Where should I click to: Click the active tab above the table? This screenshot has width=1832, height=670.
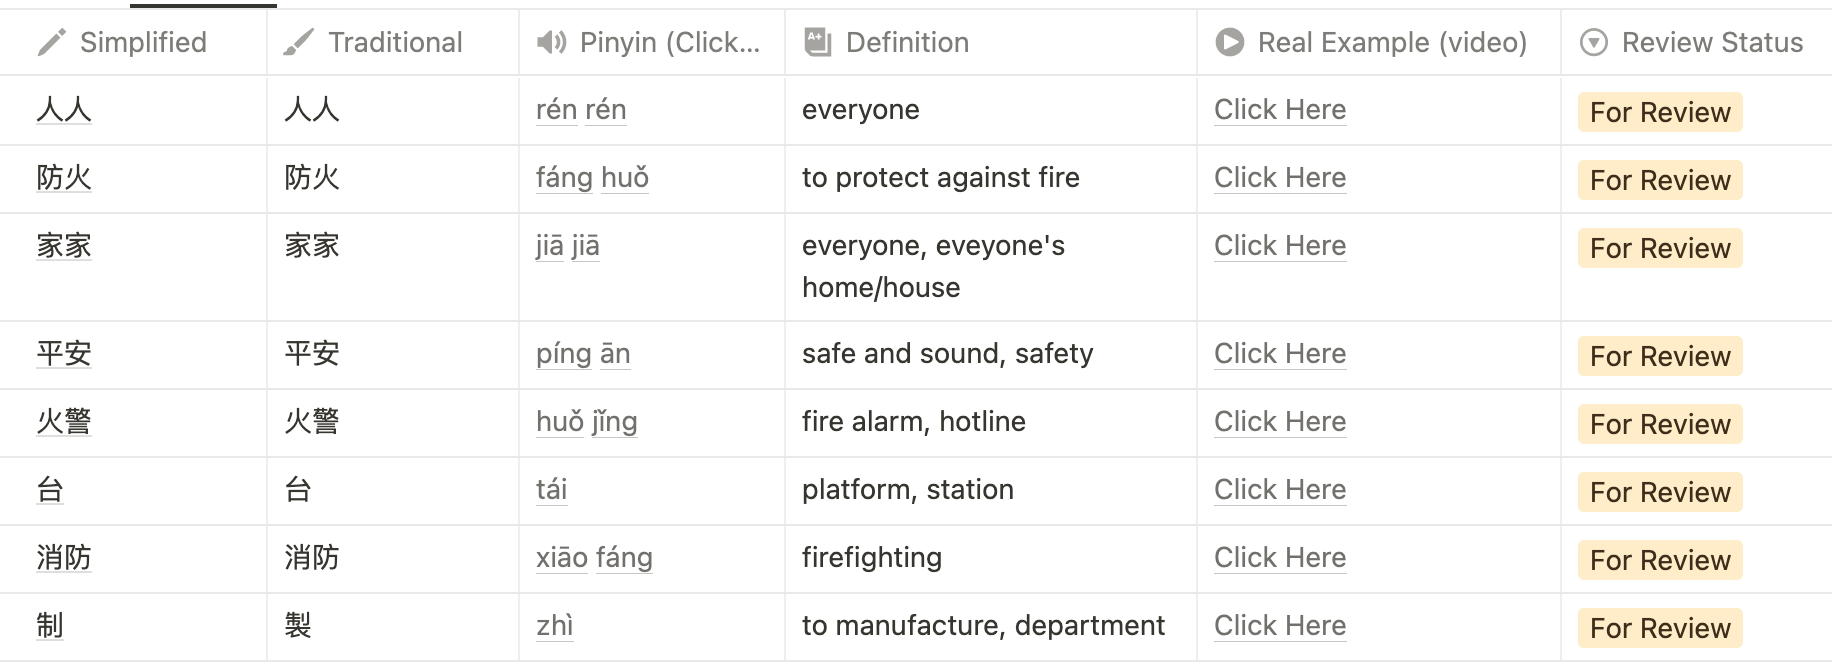(x=200, y=5)
